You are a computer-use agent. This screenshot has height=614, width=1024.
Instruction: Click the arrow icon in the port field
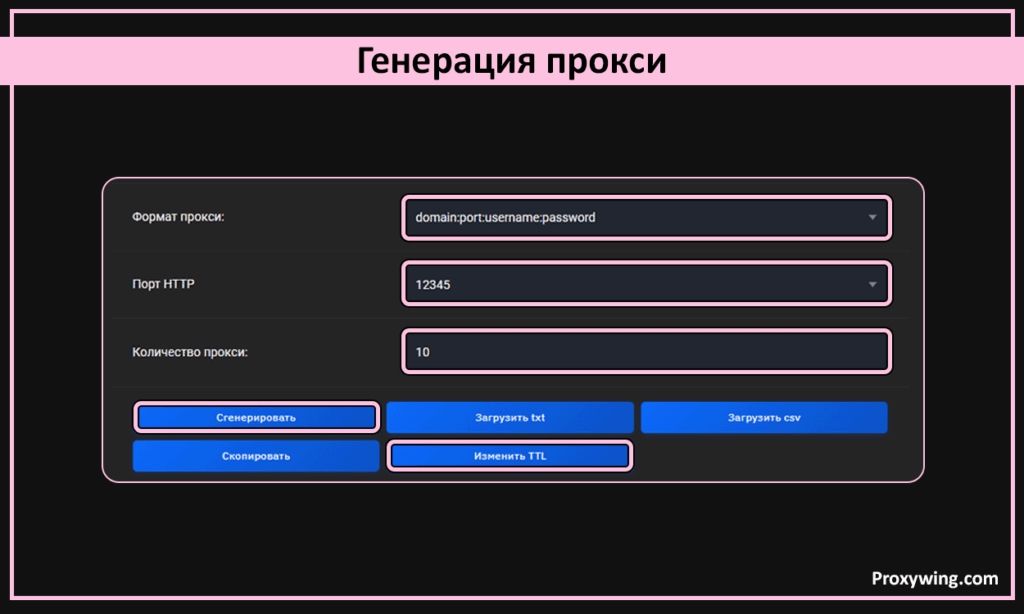click(872, 284)
